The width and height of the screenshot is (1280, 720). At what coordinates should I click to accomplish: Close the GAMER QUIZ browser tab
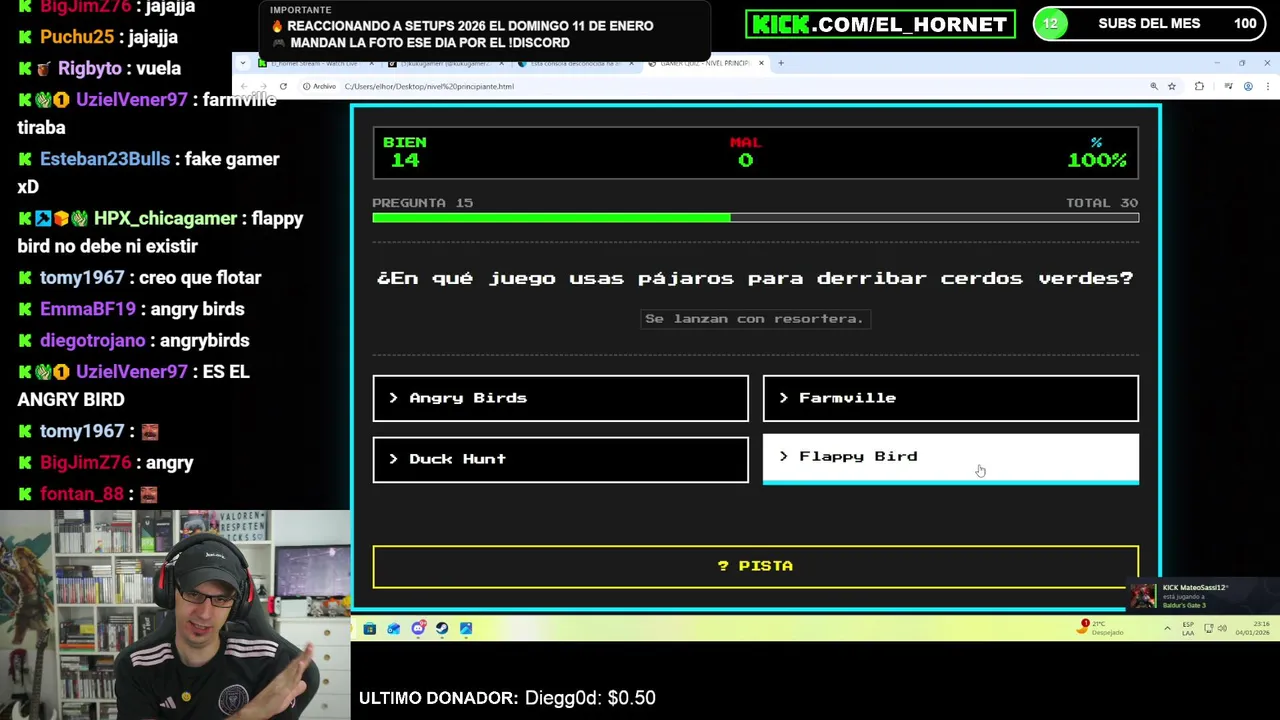[x=761, y=63]
